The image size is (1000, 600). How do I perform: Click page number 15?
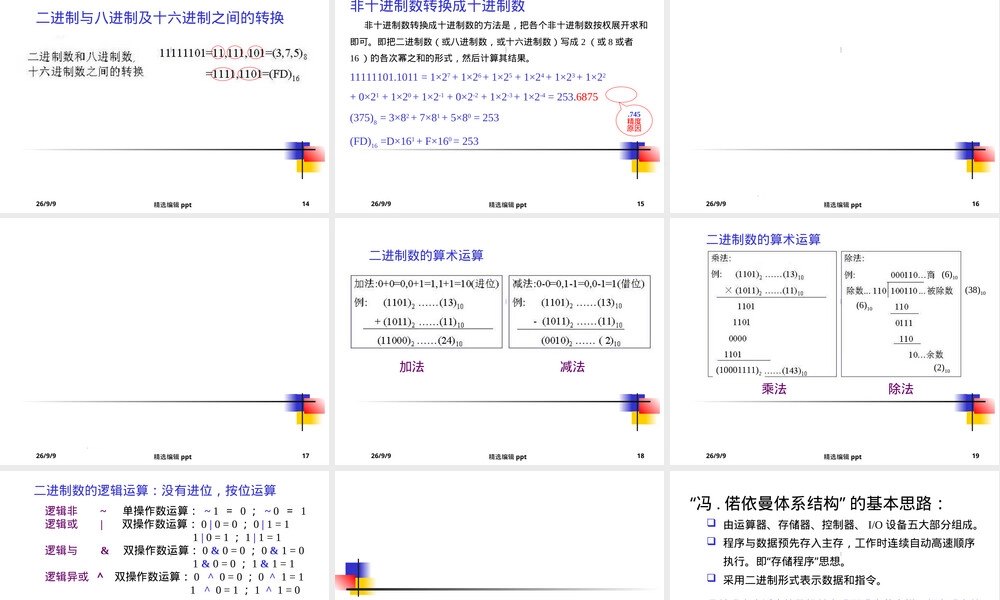pyautogui.click(x=640, y=204)
